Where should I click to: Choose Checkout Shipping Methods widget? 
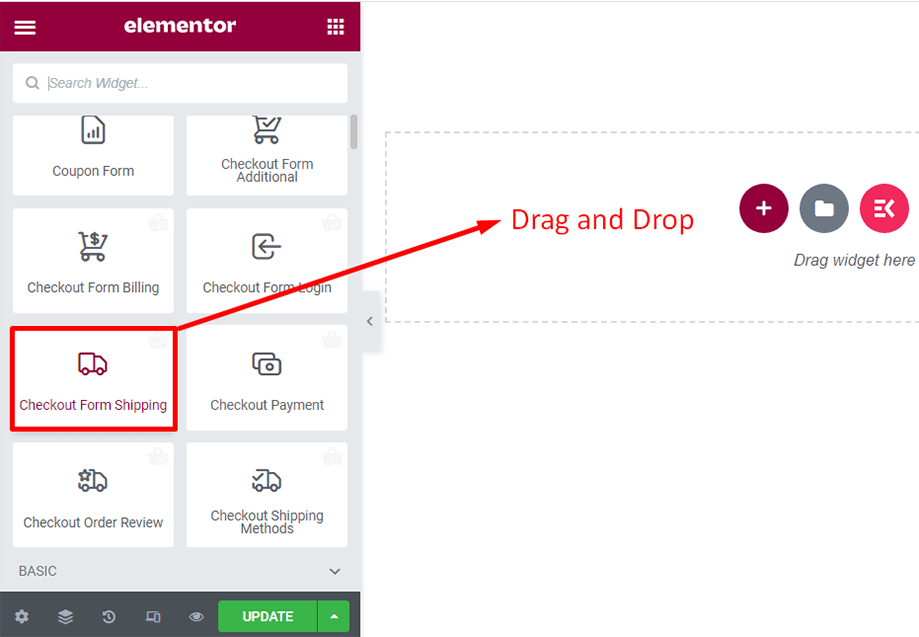pos(267,495)
